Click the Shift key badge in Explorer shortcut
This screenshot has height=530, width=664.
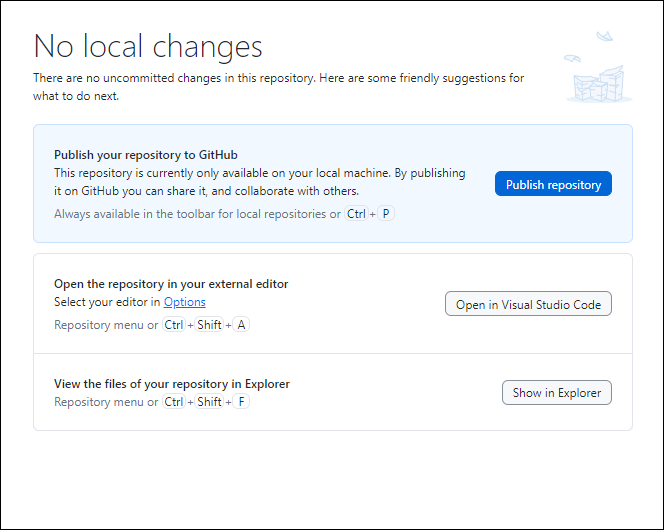click(209, 402)
